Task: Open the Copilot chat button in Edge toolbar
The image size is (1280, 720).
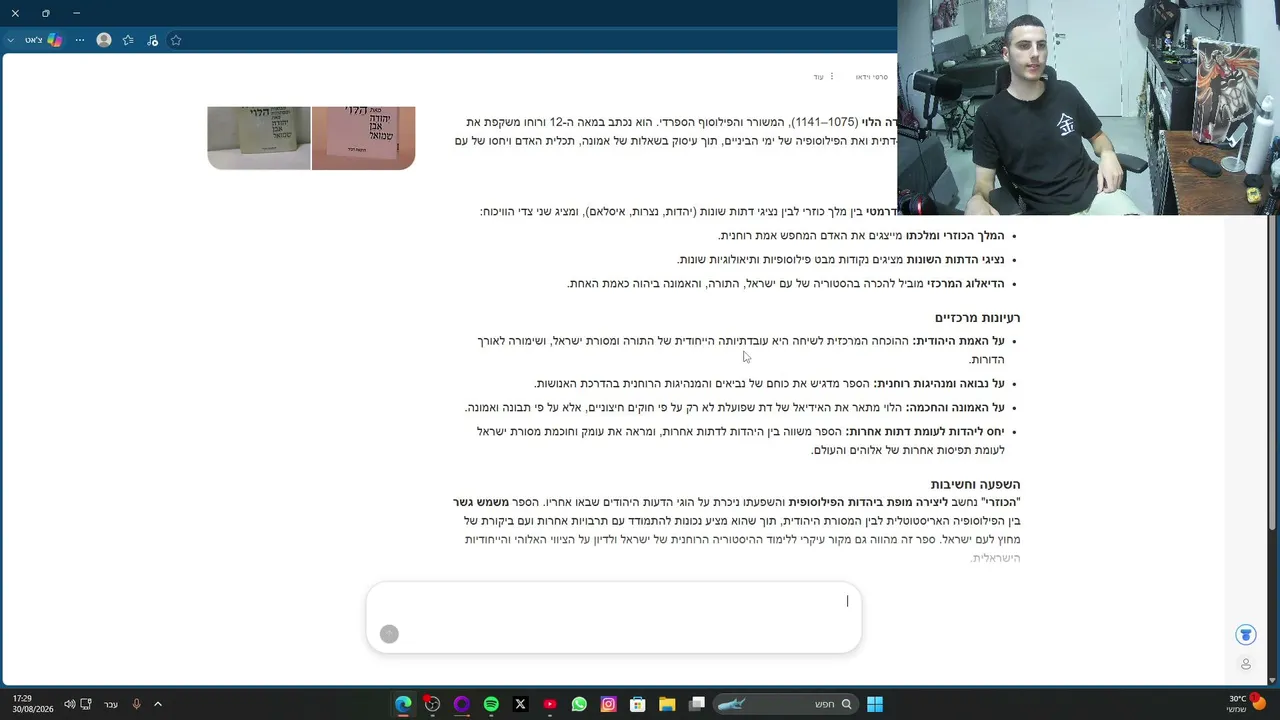Action: [x=45, y=40]
